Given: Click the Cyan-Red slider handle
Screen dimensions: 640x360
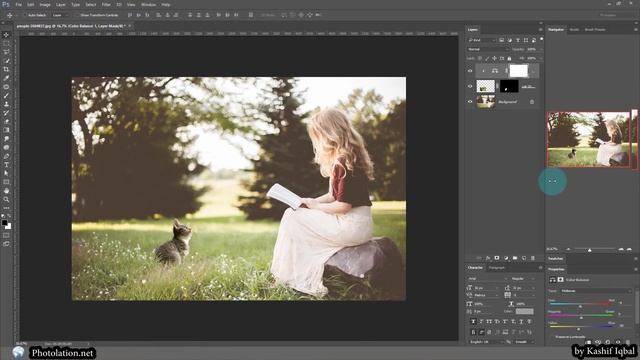Looking at the screenshot, I should 580,306.
